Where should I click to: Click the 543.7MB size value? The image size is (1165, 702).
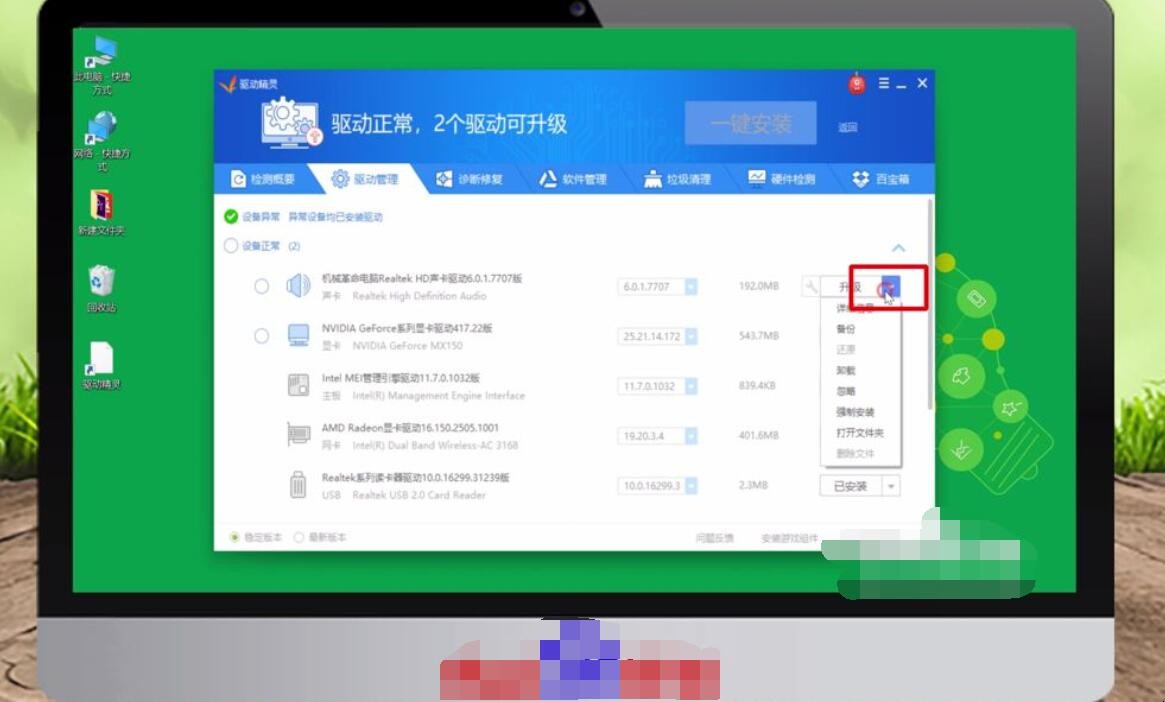click(x=759, y=336)
